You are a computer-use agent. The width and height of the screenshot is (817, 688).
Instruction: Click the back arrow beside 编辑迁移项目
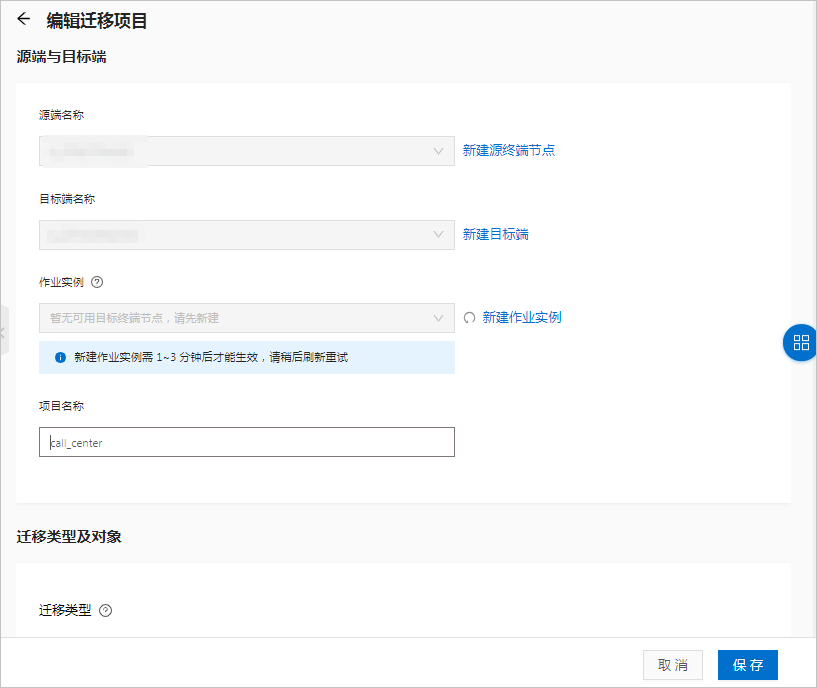point(25,18)
